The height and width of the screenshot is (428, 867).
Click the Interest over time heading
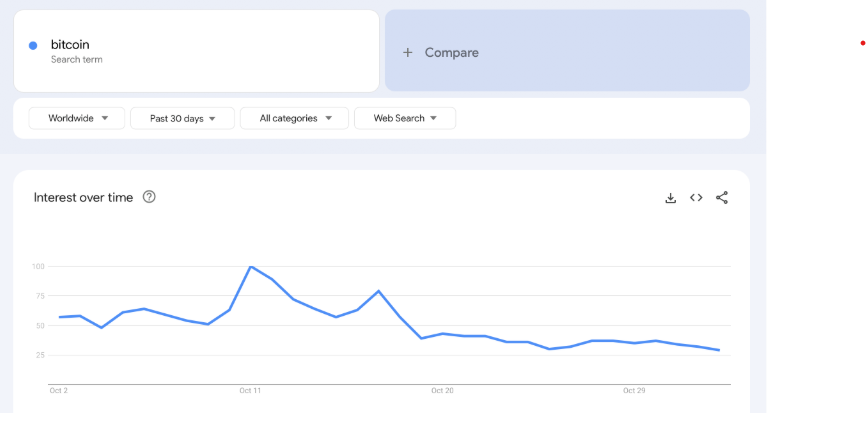[83, 197]
